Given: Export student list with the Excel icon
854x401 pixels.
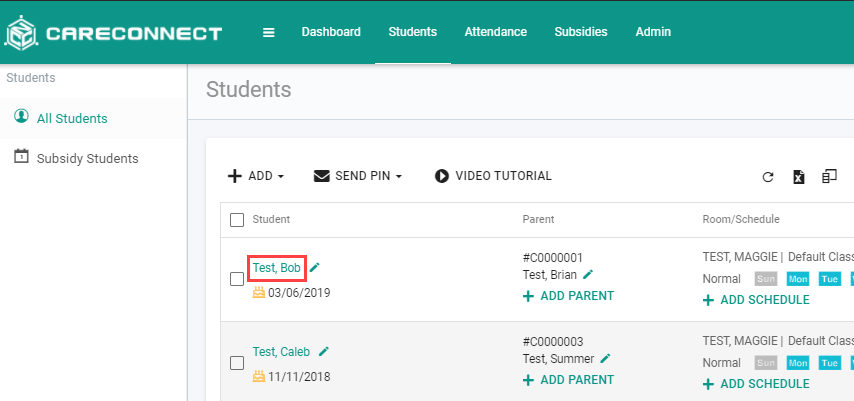Looking at the screenshot, I should 798,177.
